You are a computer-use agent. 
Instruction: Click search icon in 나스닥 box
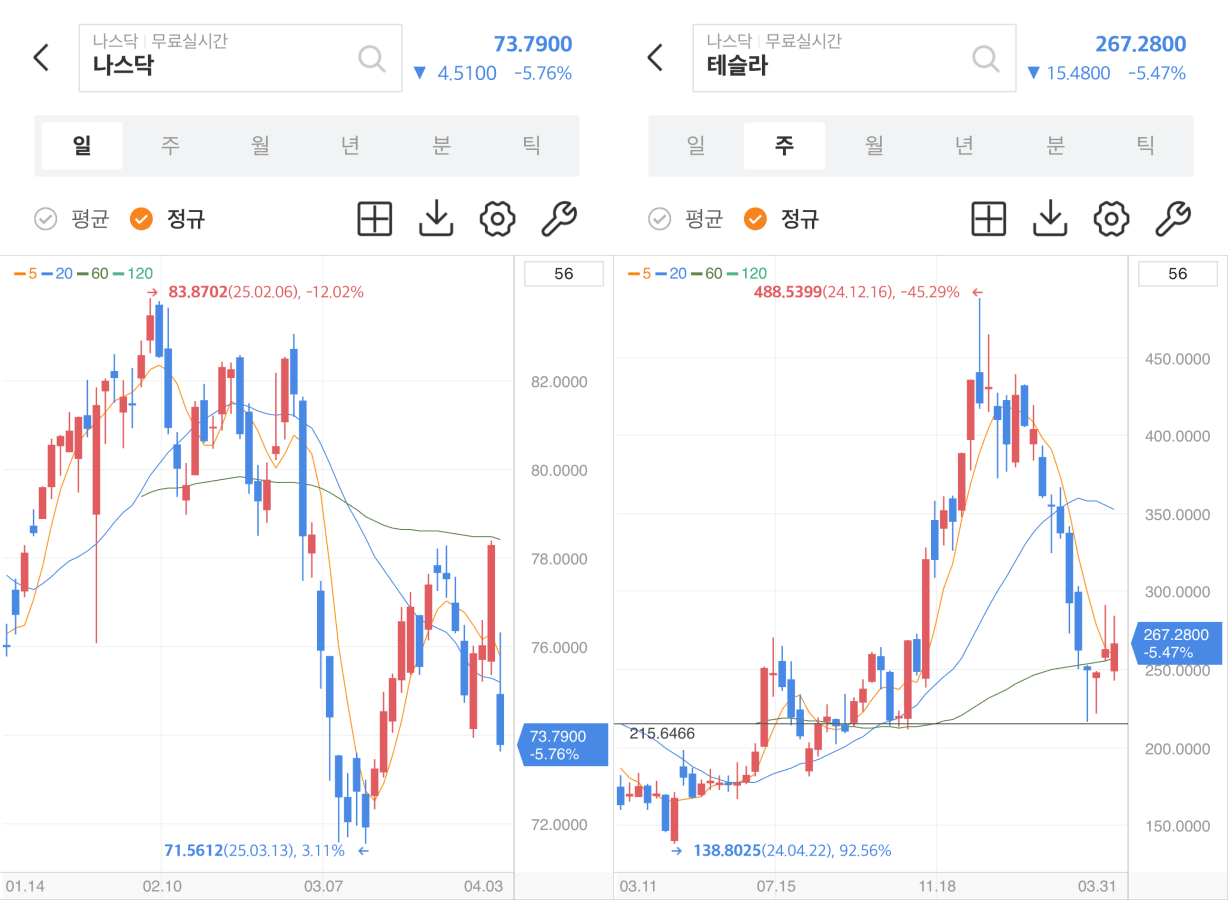(x=371, y=58)
